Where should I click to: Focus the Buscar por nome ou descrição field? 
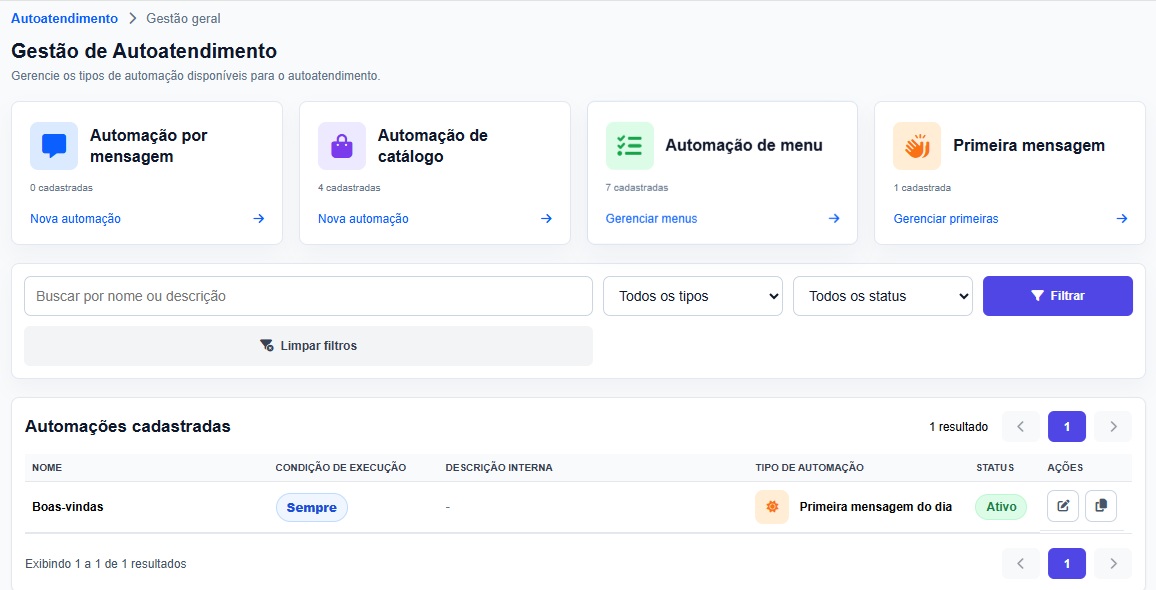tap(308, 296)
